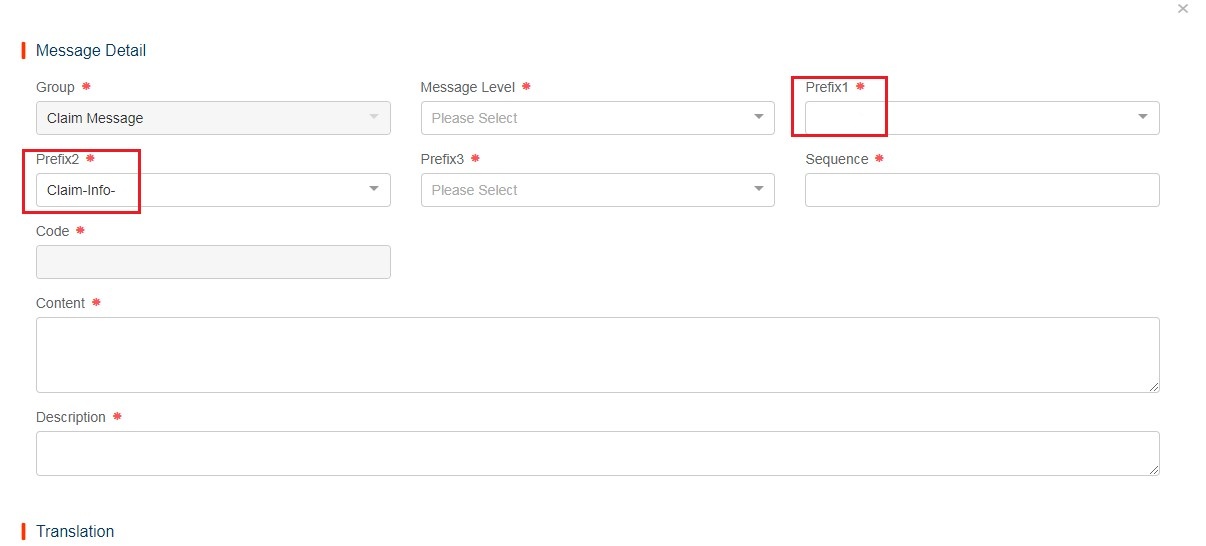Click the Prefix1 field label

[826, 87]
